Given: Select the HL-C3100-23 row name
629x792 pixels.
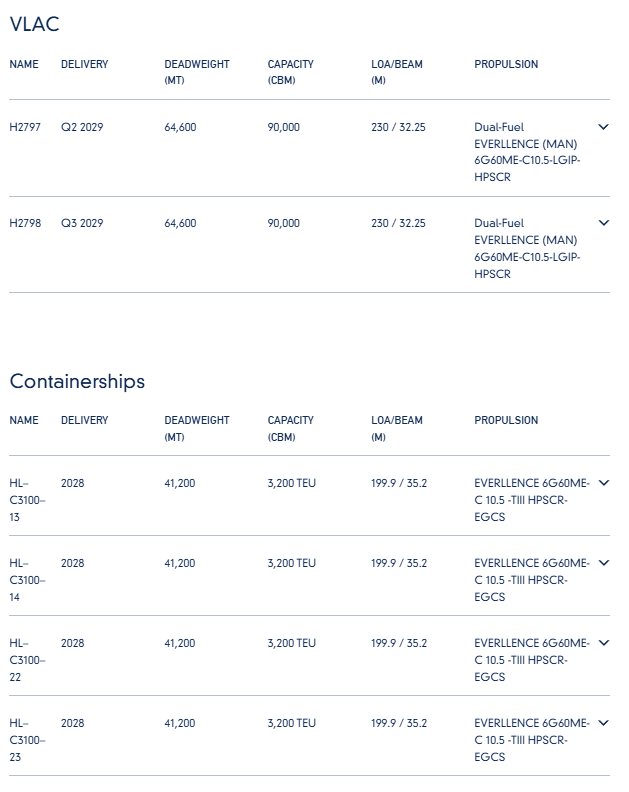Looking at the screenshot, I should coord(27,740).
